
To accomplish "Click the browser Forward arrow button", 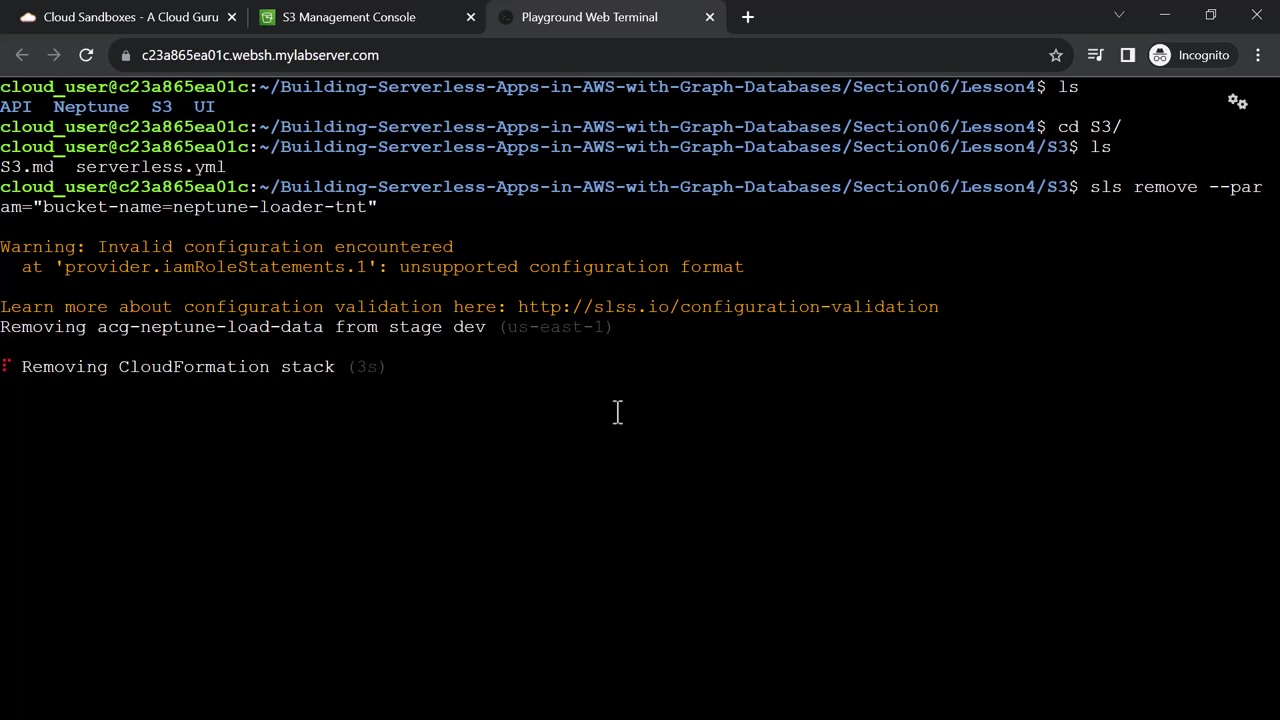I will 54,55.
